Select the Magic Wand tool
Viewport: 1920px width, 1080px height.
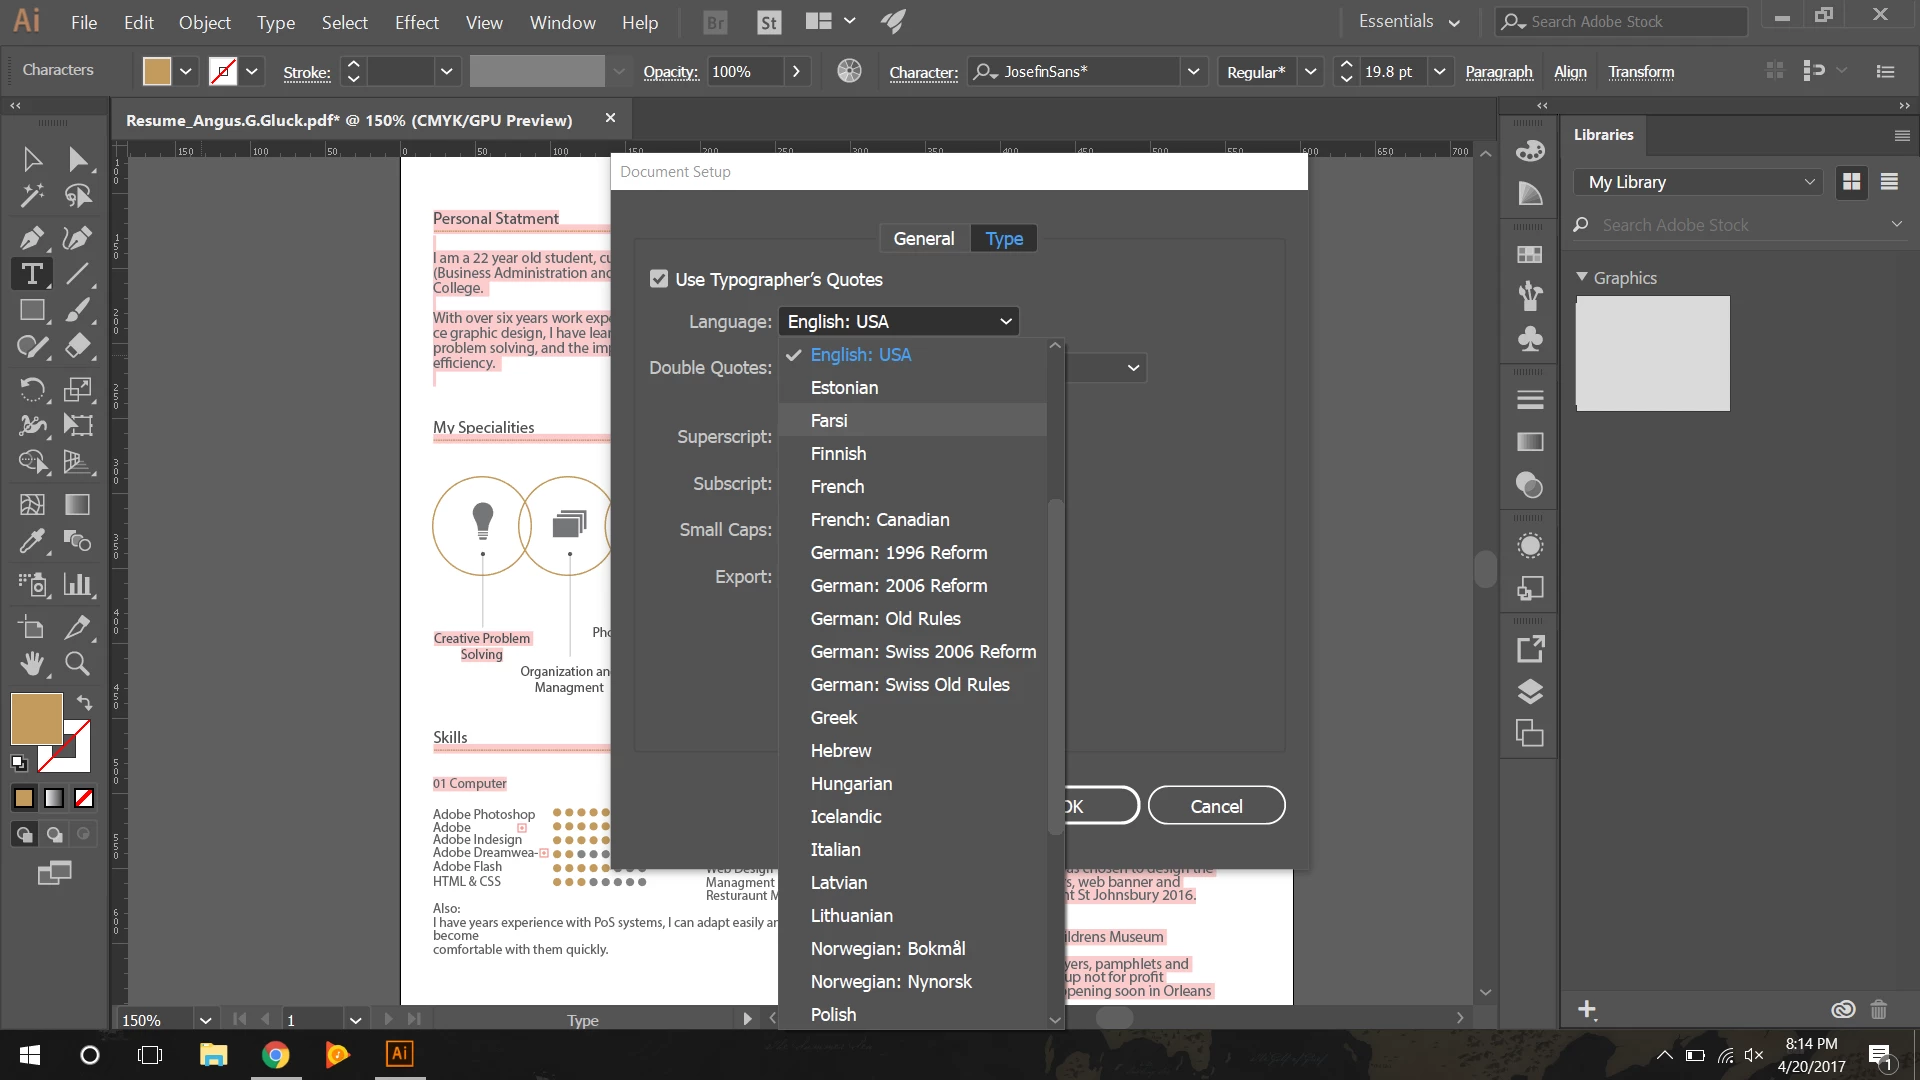coord(32,196)
